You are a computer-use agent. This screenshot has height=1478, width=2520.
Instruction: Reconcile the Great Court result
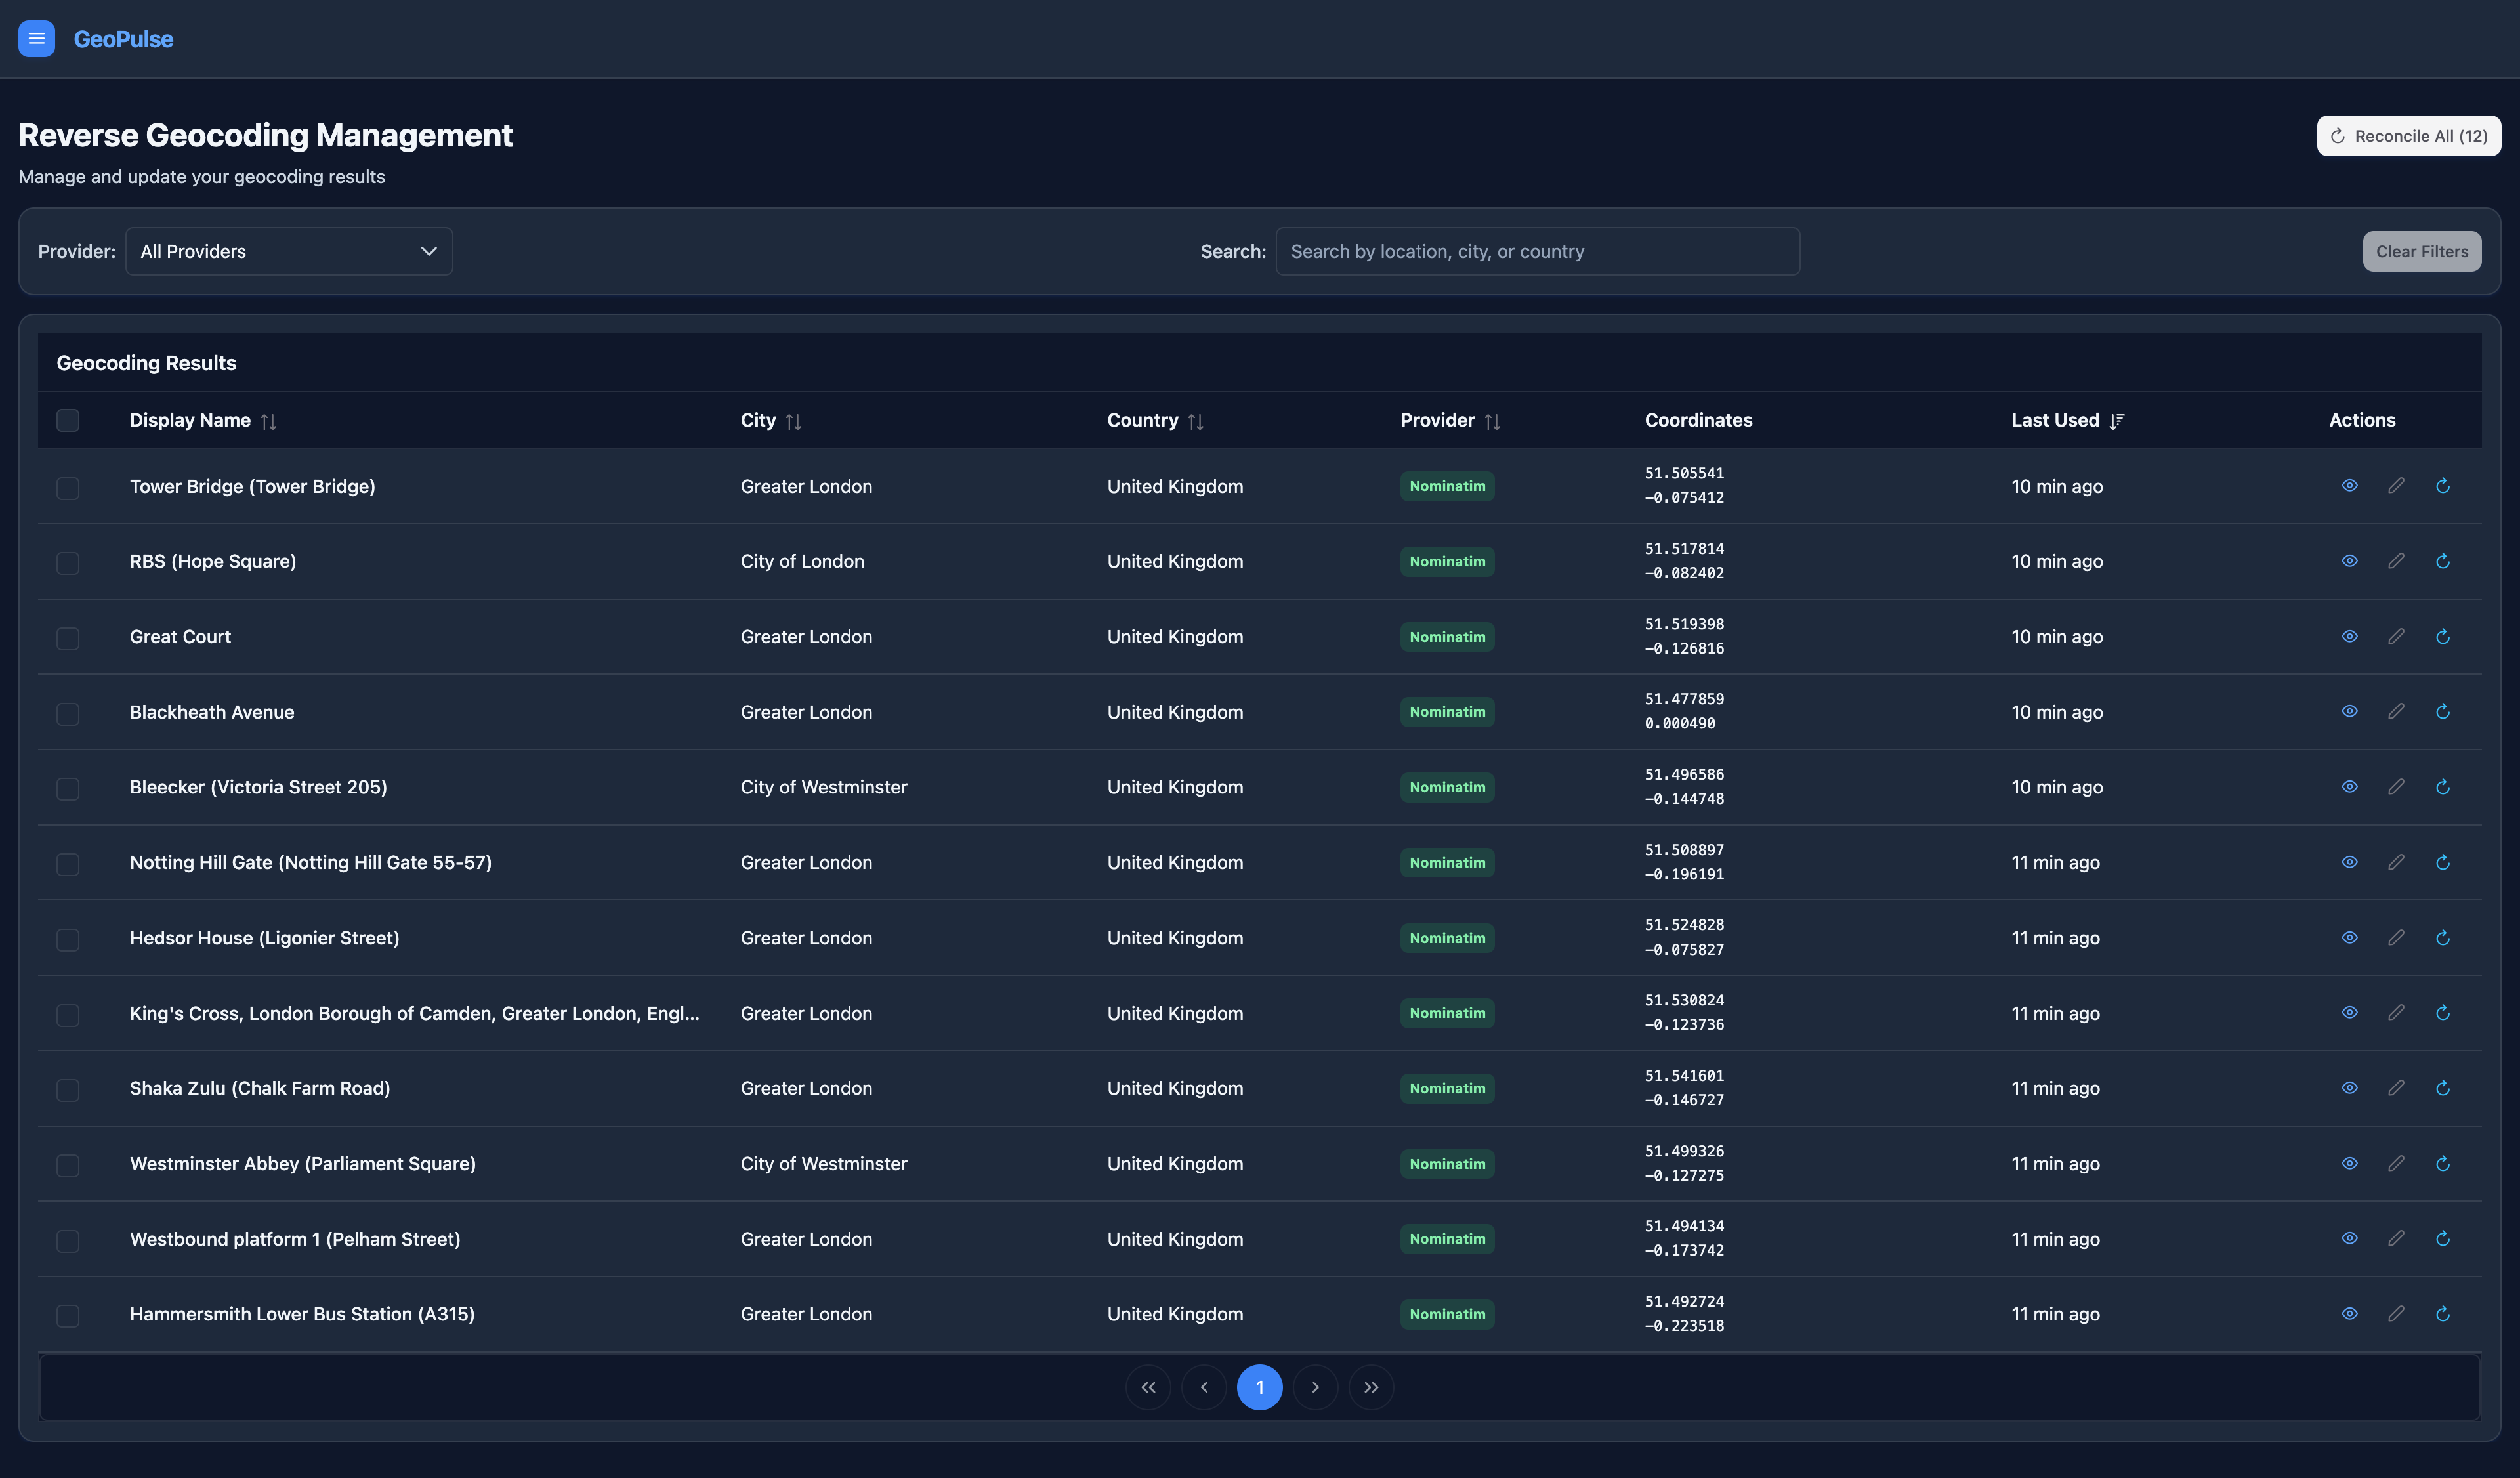tap(2442, 637)
